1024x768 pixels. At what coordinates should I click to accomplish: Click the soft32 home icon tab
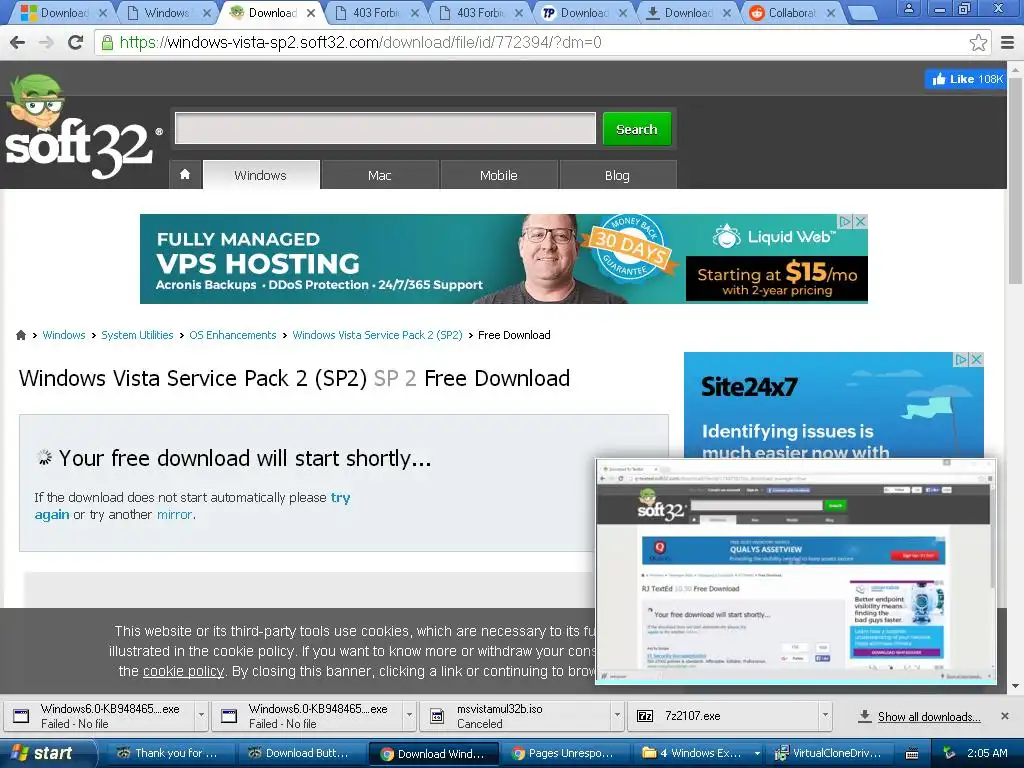tap(185, 174)
